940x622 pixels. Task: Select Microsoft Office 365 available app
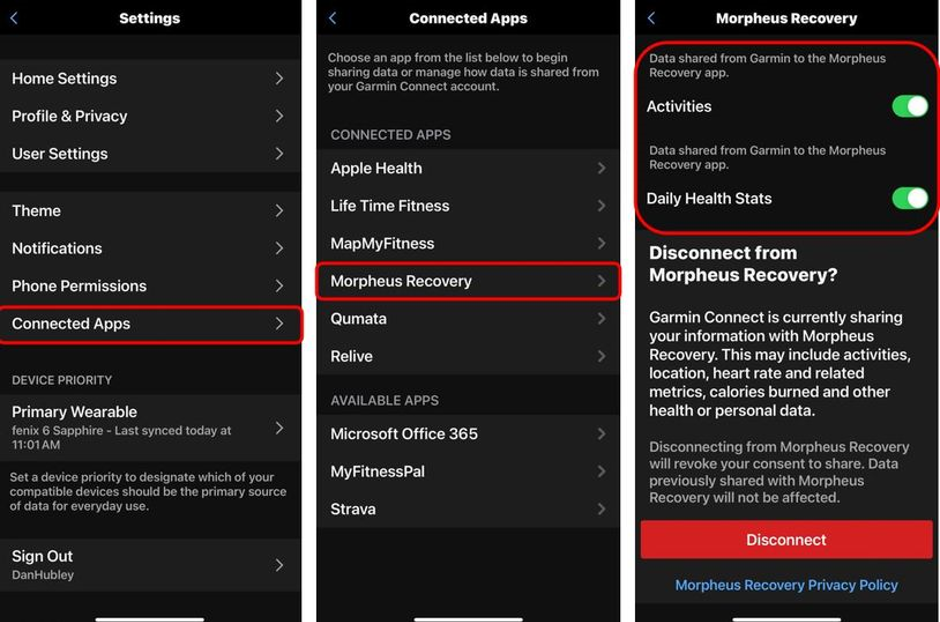click(x=468, y=434)
